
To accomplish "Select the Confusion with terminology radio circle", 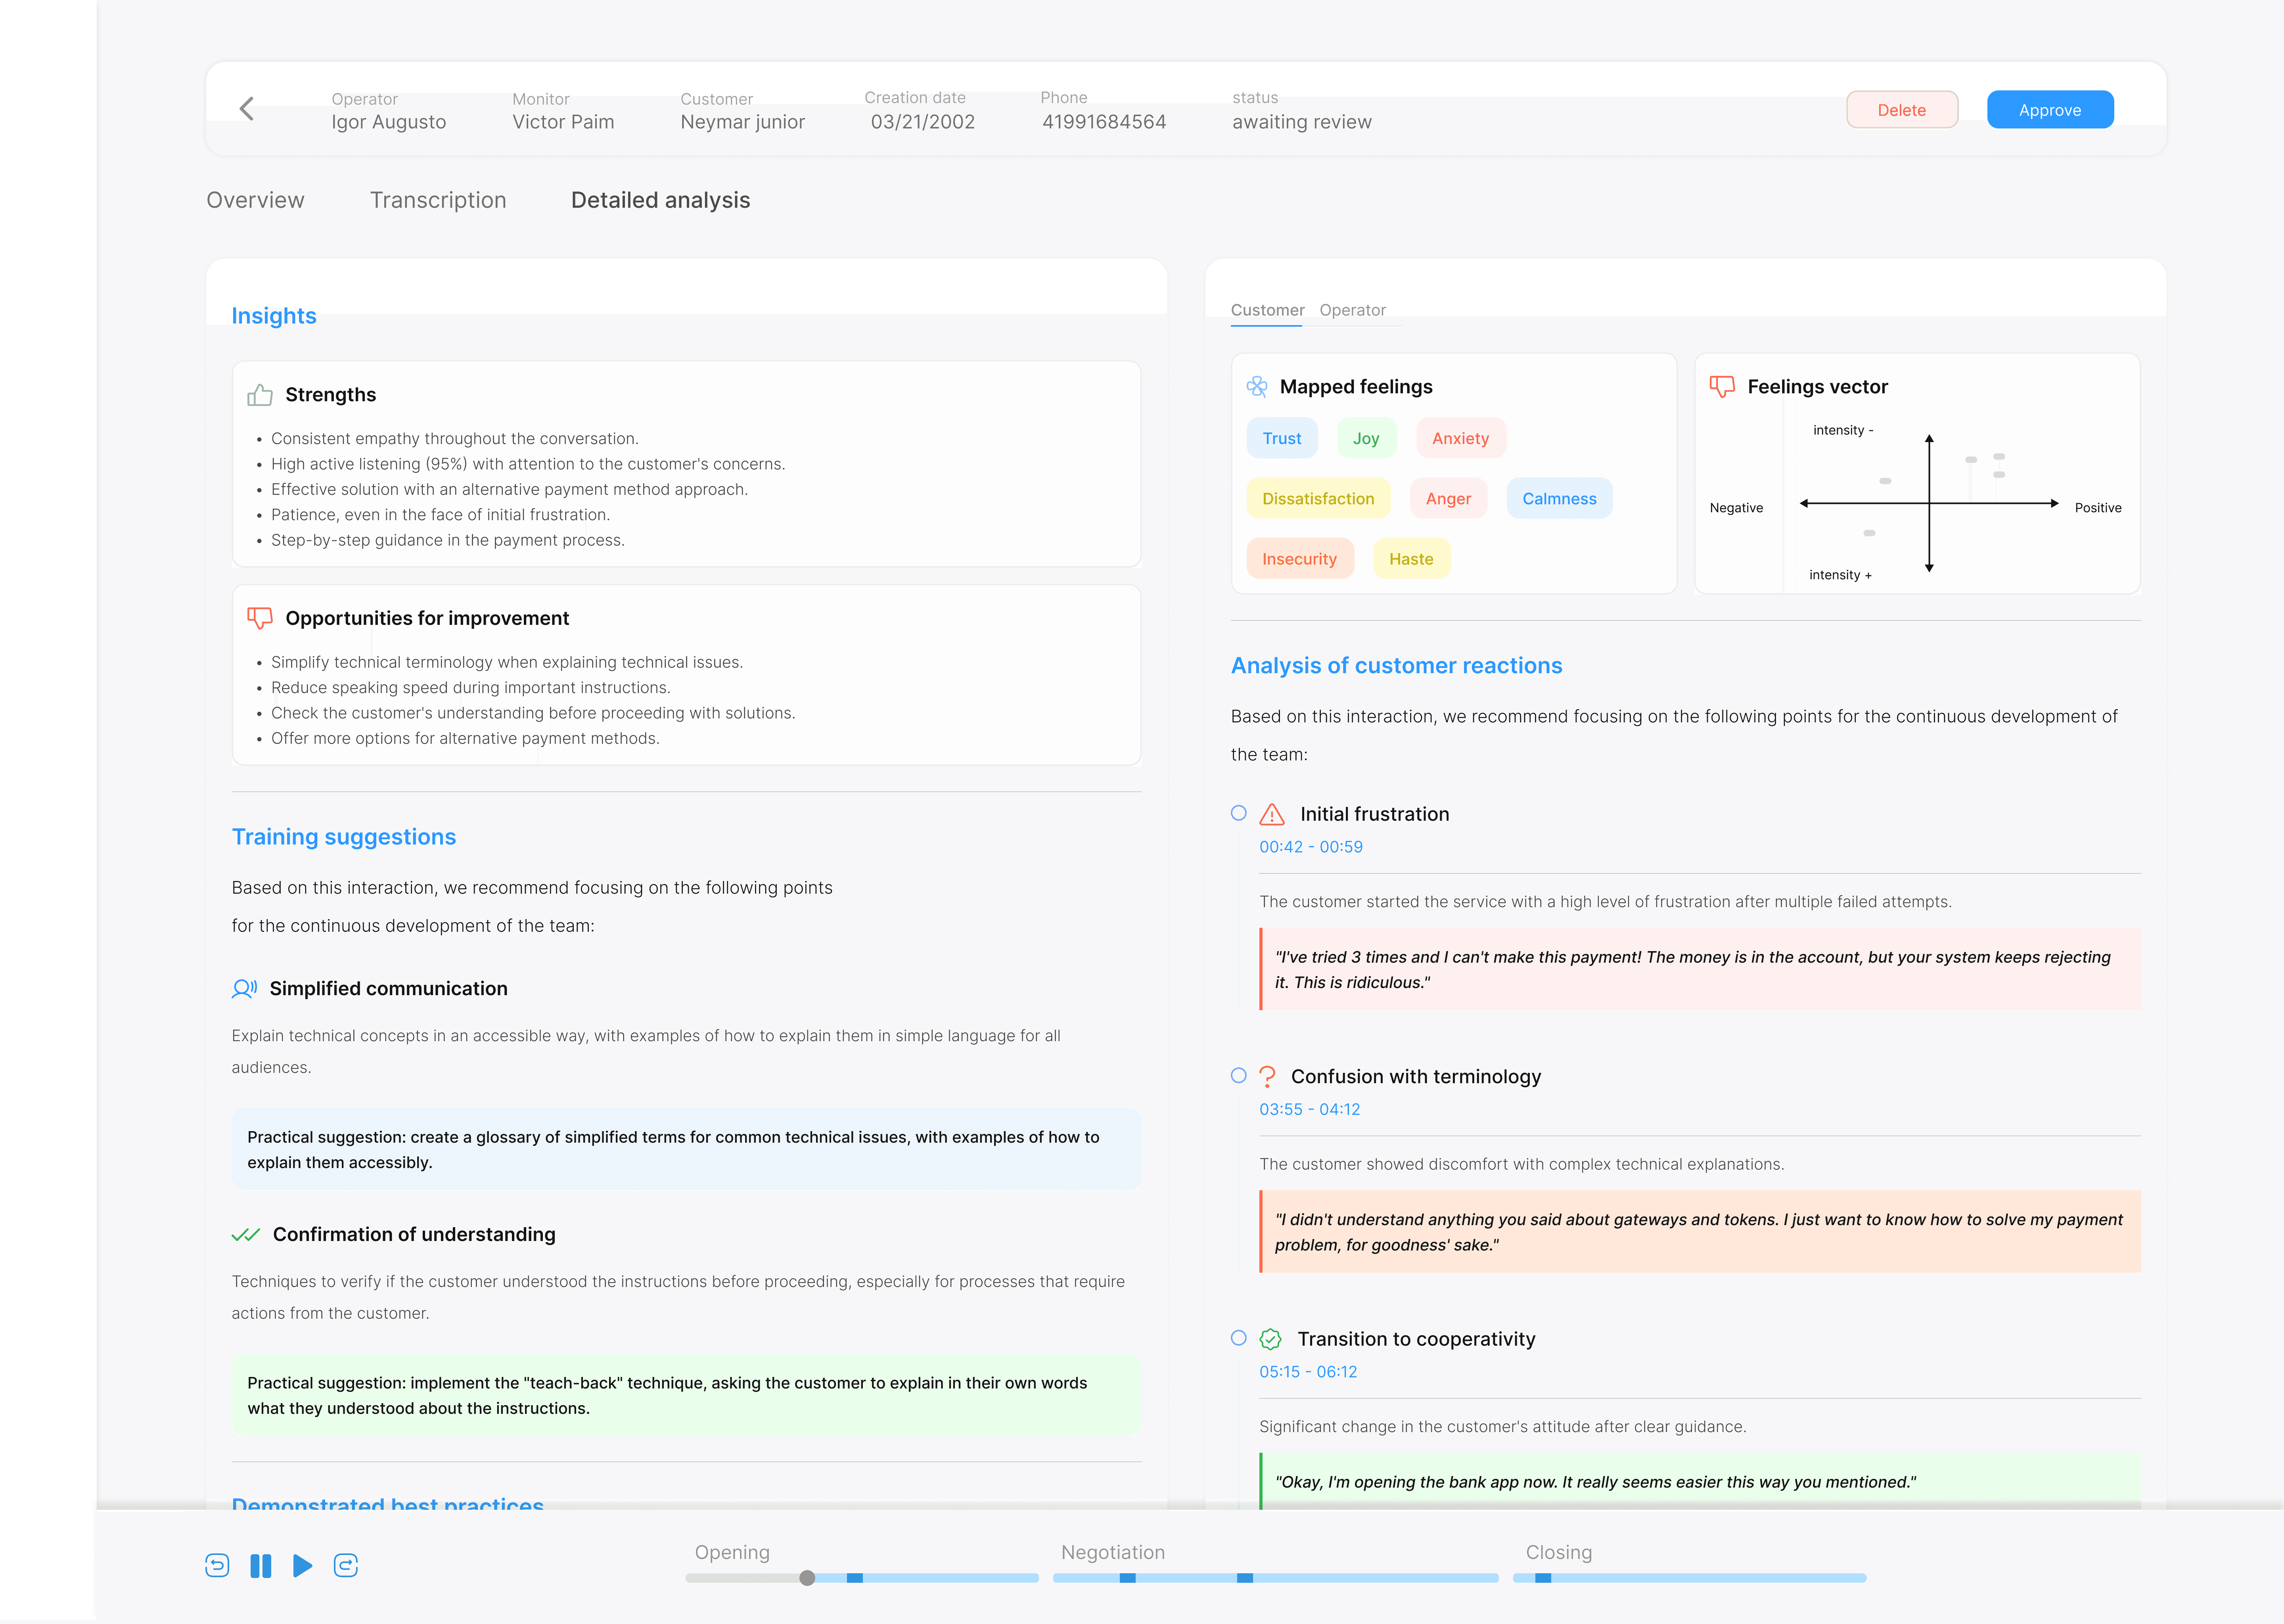I will [1239, 1075].
